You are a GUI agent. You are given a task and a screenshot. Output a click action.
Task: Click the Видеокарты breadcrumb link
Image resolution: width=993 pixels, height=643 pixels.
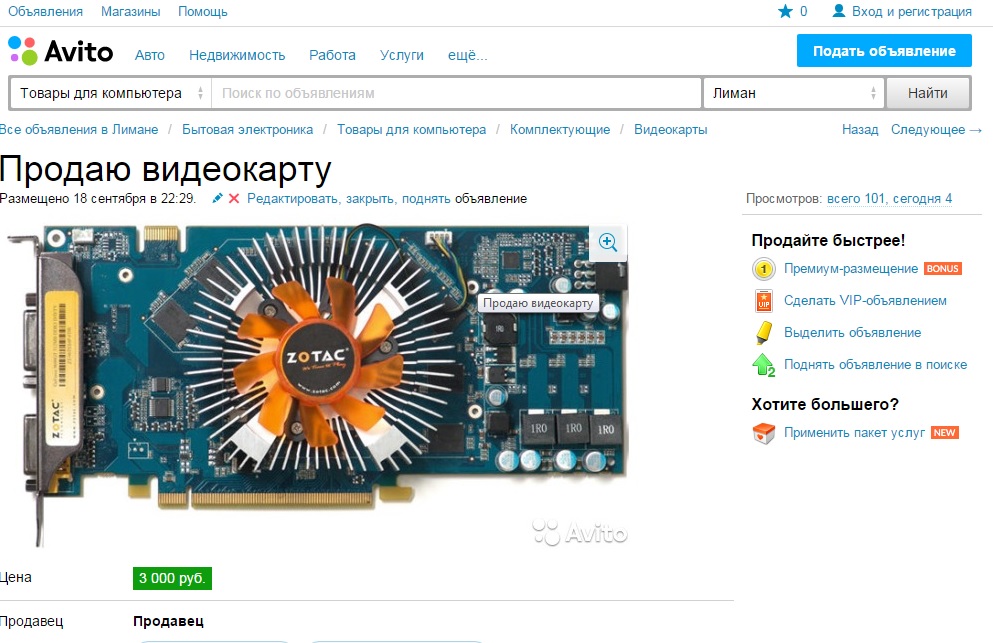pyautogui.click(x=671, y=129)
